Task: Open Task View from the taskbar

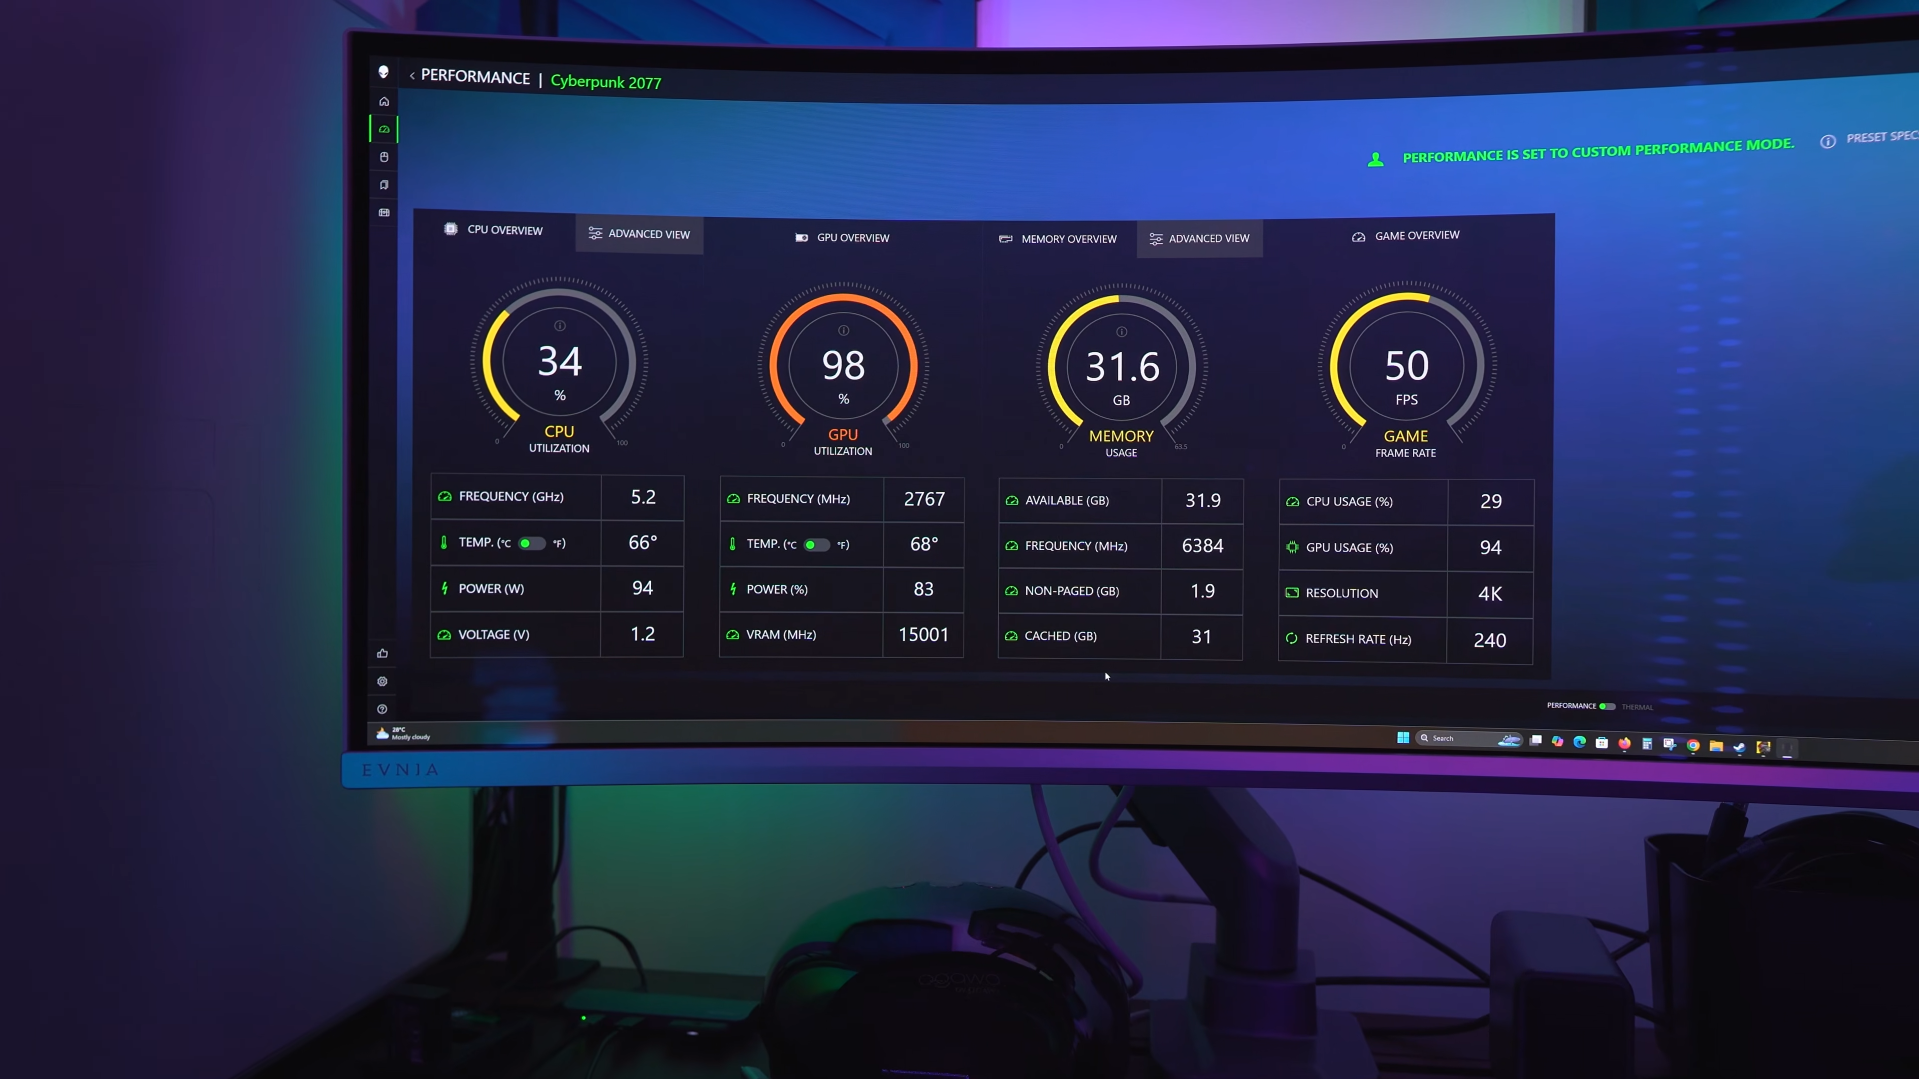Action: 1536,741
